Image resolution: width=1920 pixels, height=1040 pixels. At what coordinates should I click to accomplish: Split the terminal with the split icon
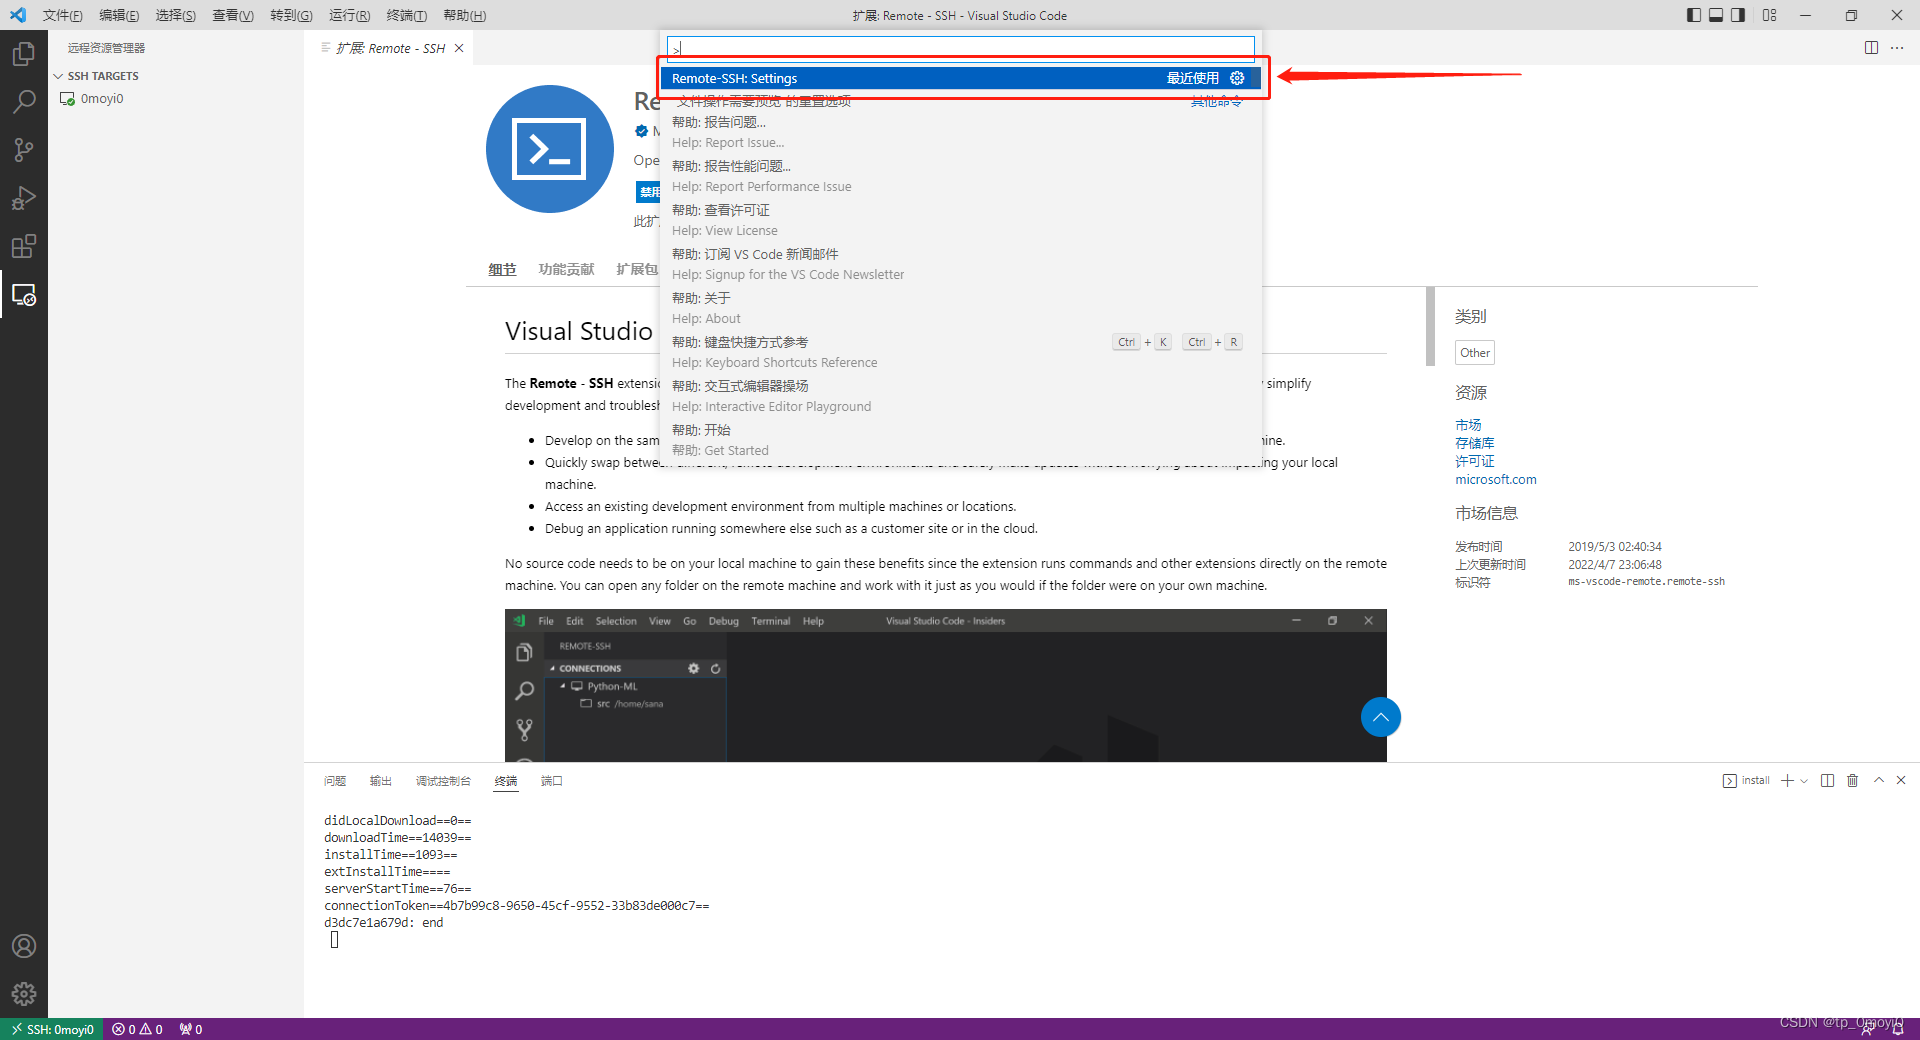[x=1828, y=780]
